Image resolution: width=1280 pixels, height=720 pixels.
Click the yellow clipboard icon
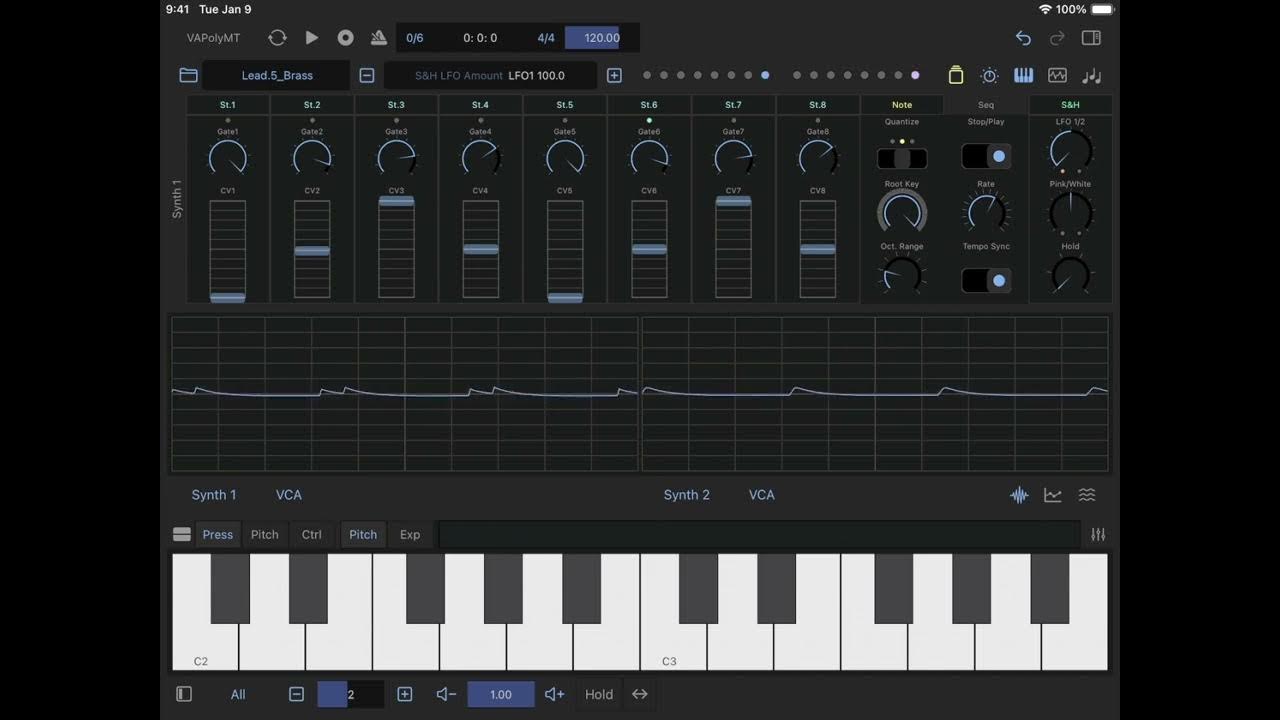click(956, 75)
